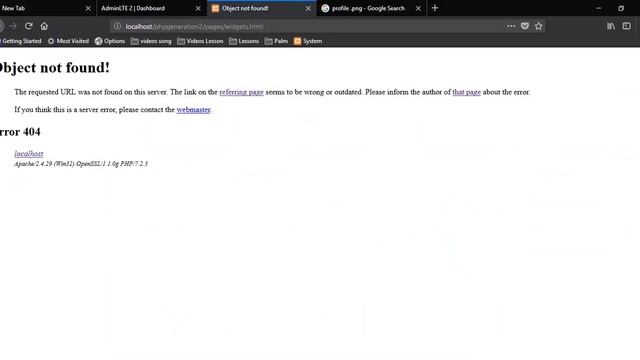Save page to Pocket icon
Viewport: 640px width, 360px height.
[x=525, y=26]
